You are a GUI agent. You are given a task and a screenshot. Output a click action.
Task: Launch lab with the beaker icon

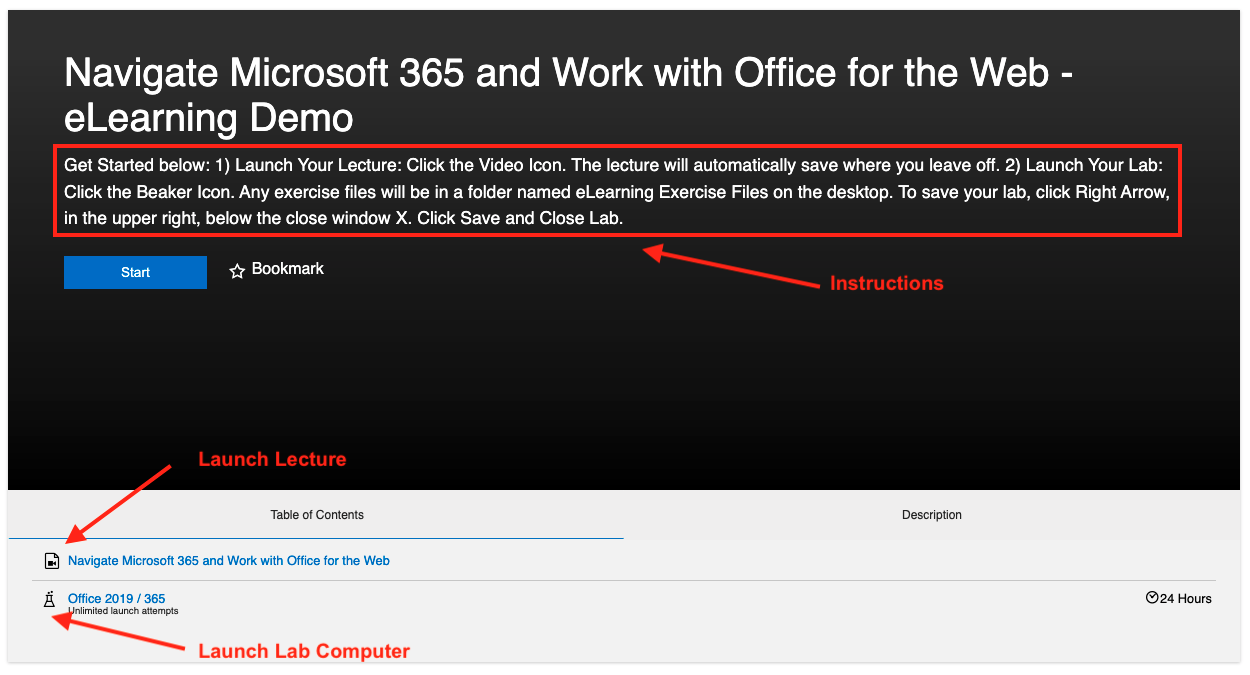[50, 600]
